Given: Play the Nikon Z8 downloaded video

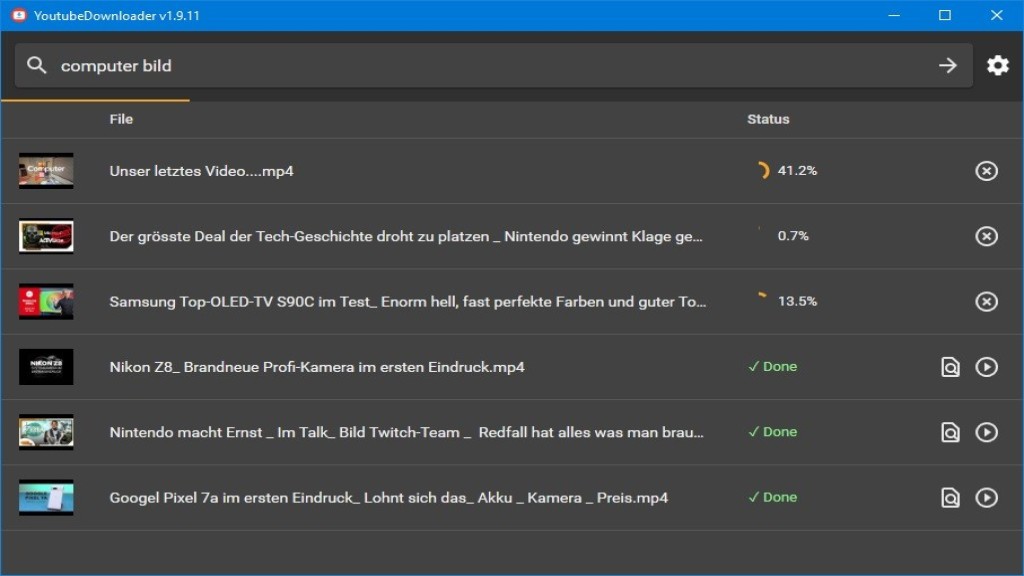Looking at the screenshot, I should click(x=986, y=366).
